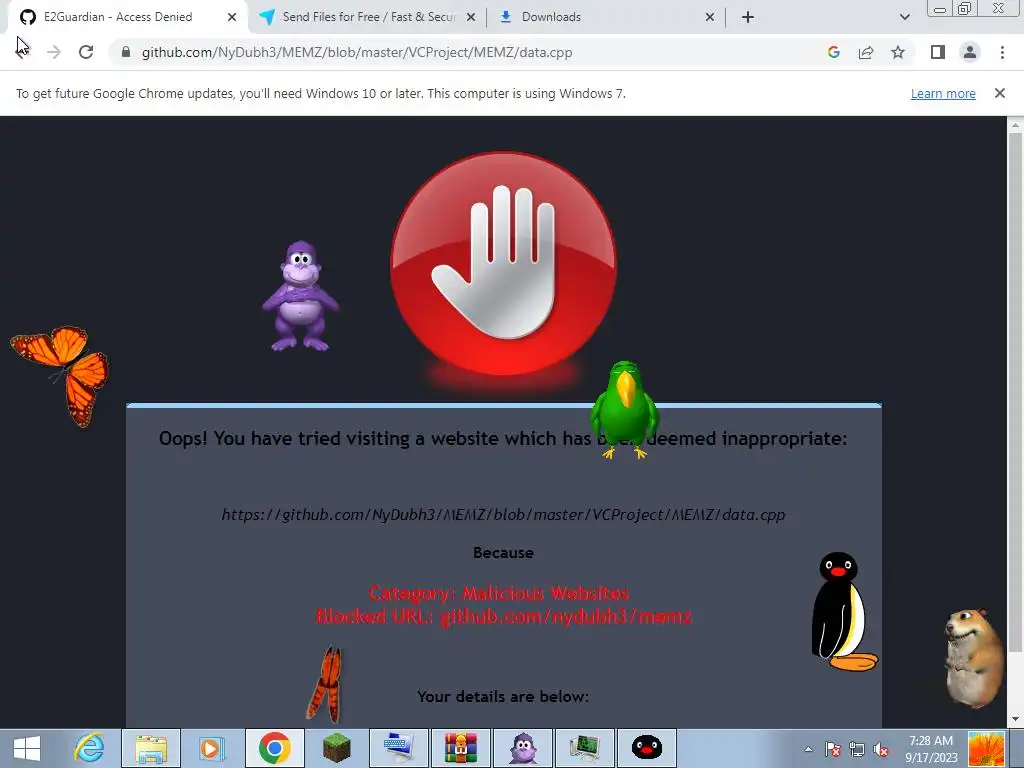Screen dimensions: 1024x768
Task: Click the Pingu penguin character
Action: pyautogui.click(x=842, y=611)
